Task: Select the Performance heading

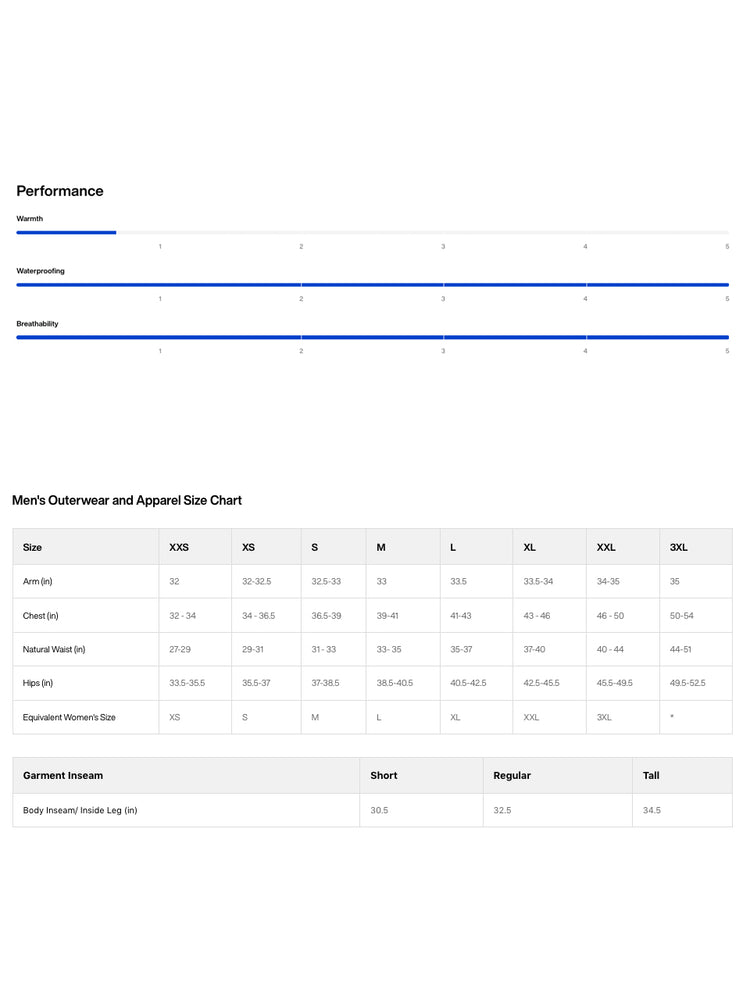Action: pos(60,191)
